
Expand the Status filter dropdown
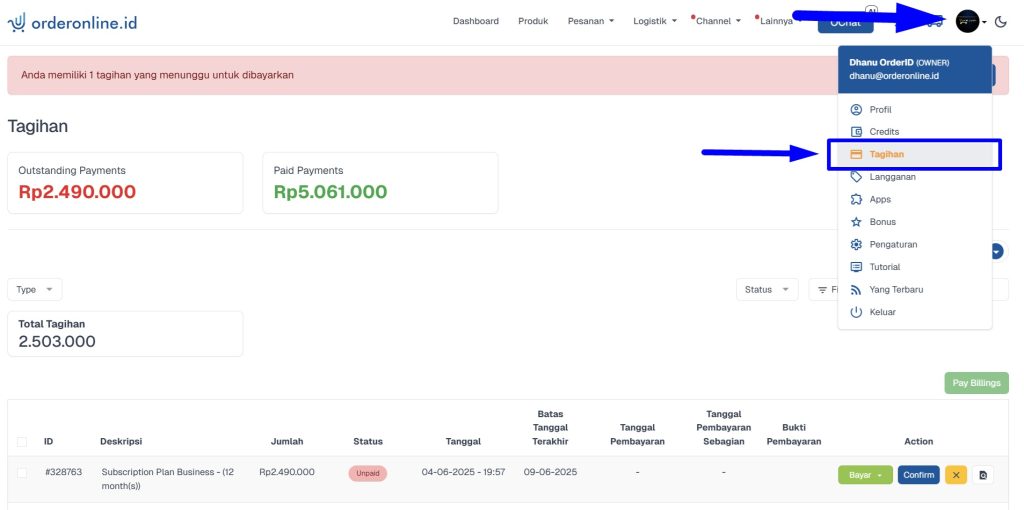[x=767, y=289]
